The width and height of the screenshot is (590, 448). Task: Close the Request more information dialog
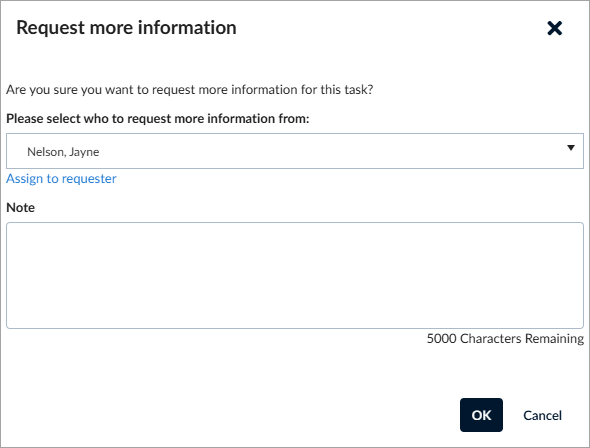coord(554,28)
